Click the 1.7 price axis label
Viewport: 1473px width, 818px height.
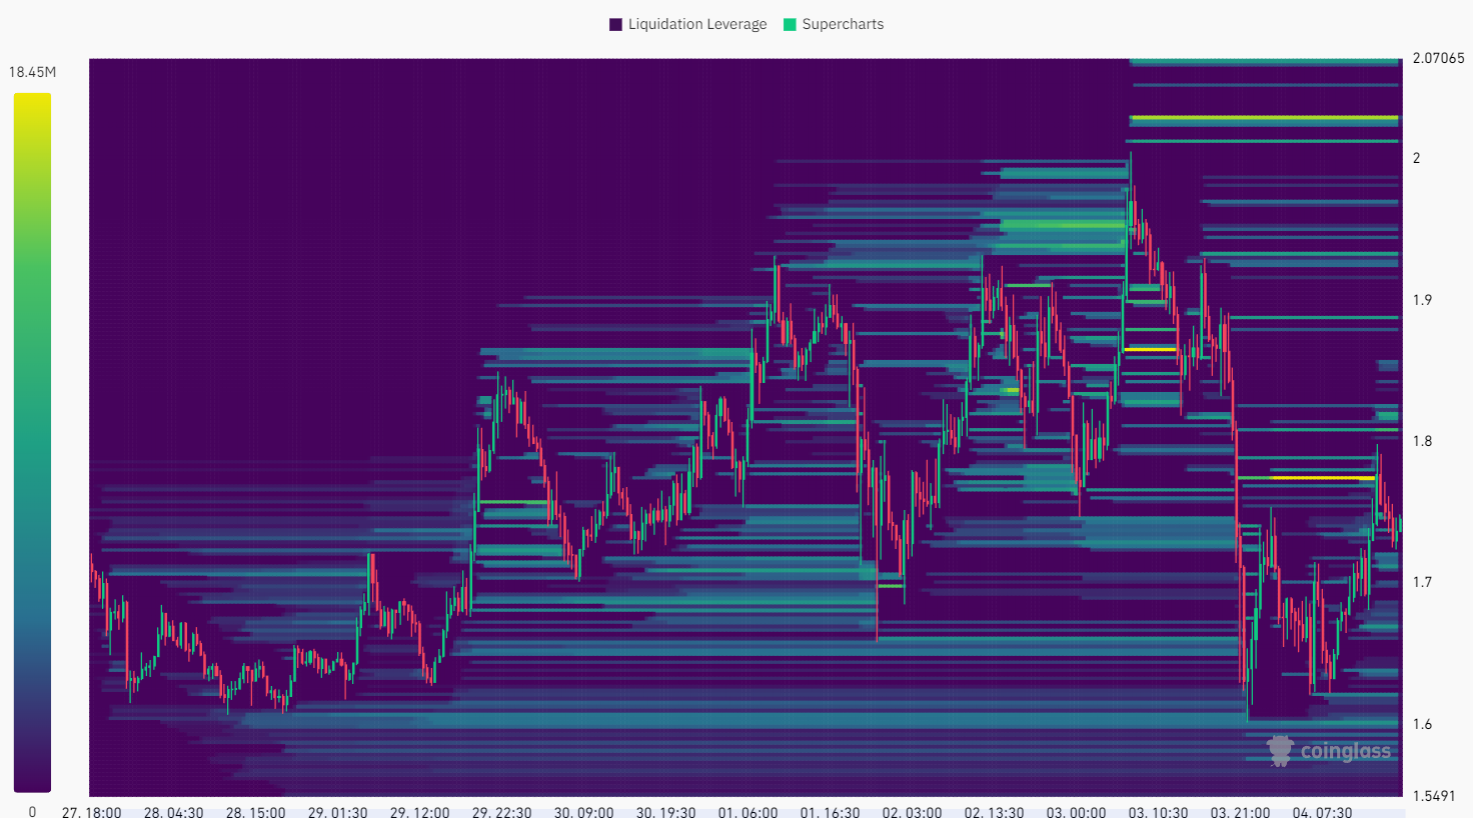pyautogui.click(x=1422, y=582)
